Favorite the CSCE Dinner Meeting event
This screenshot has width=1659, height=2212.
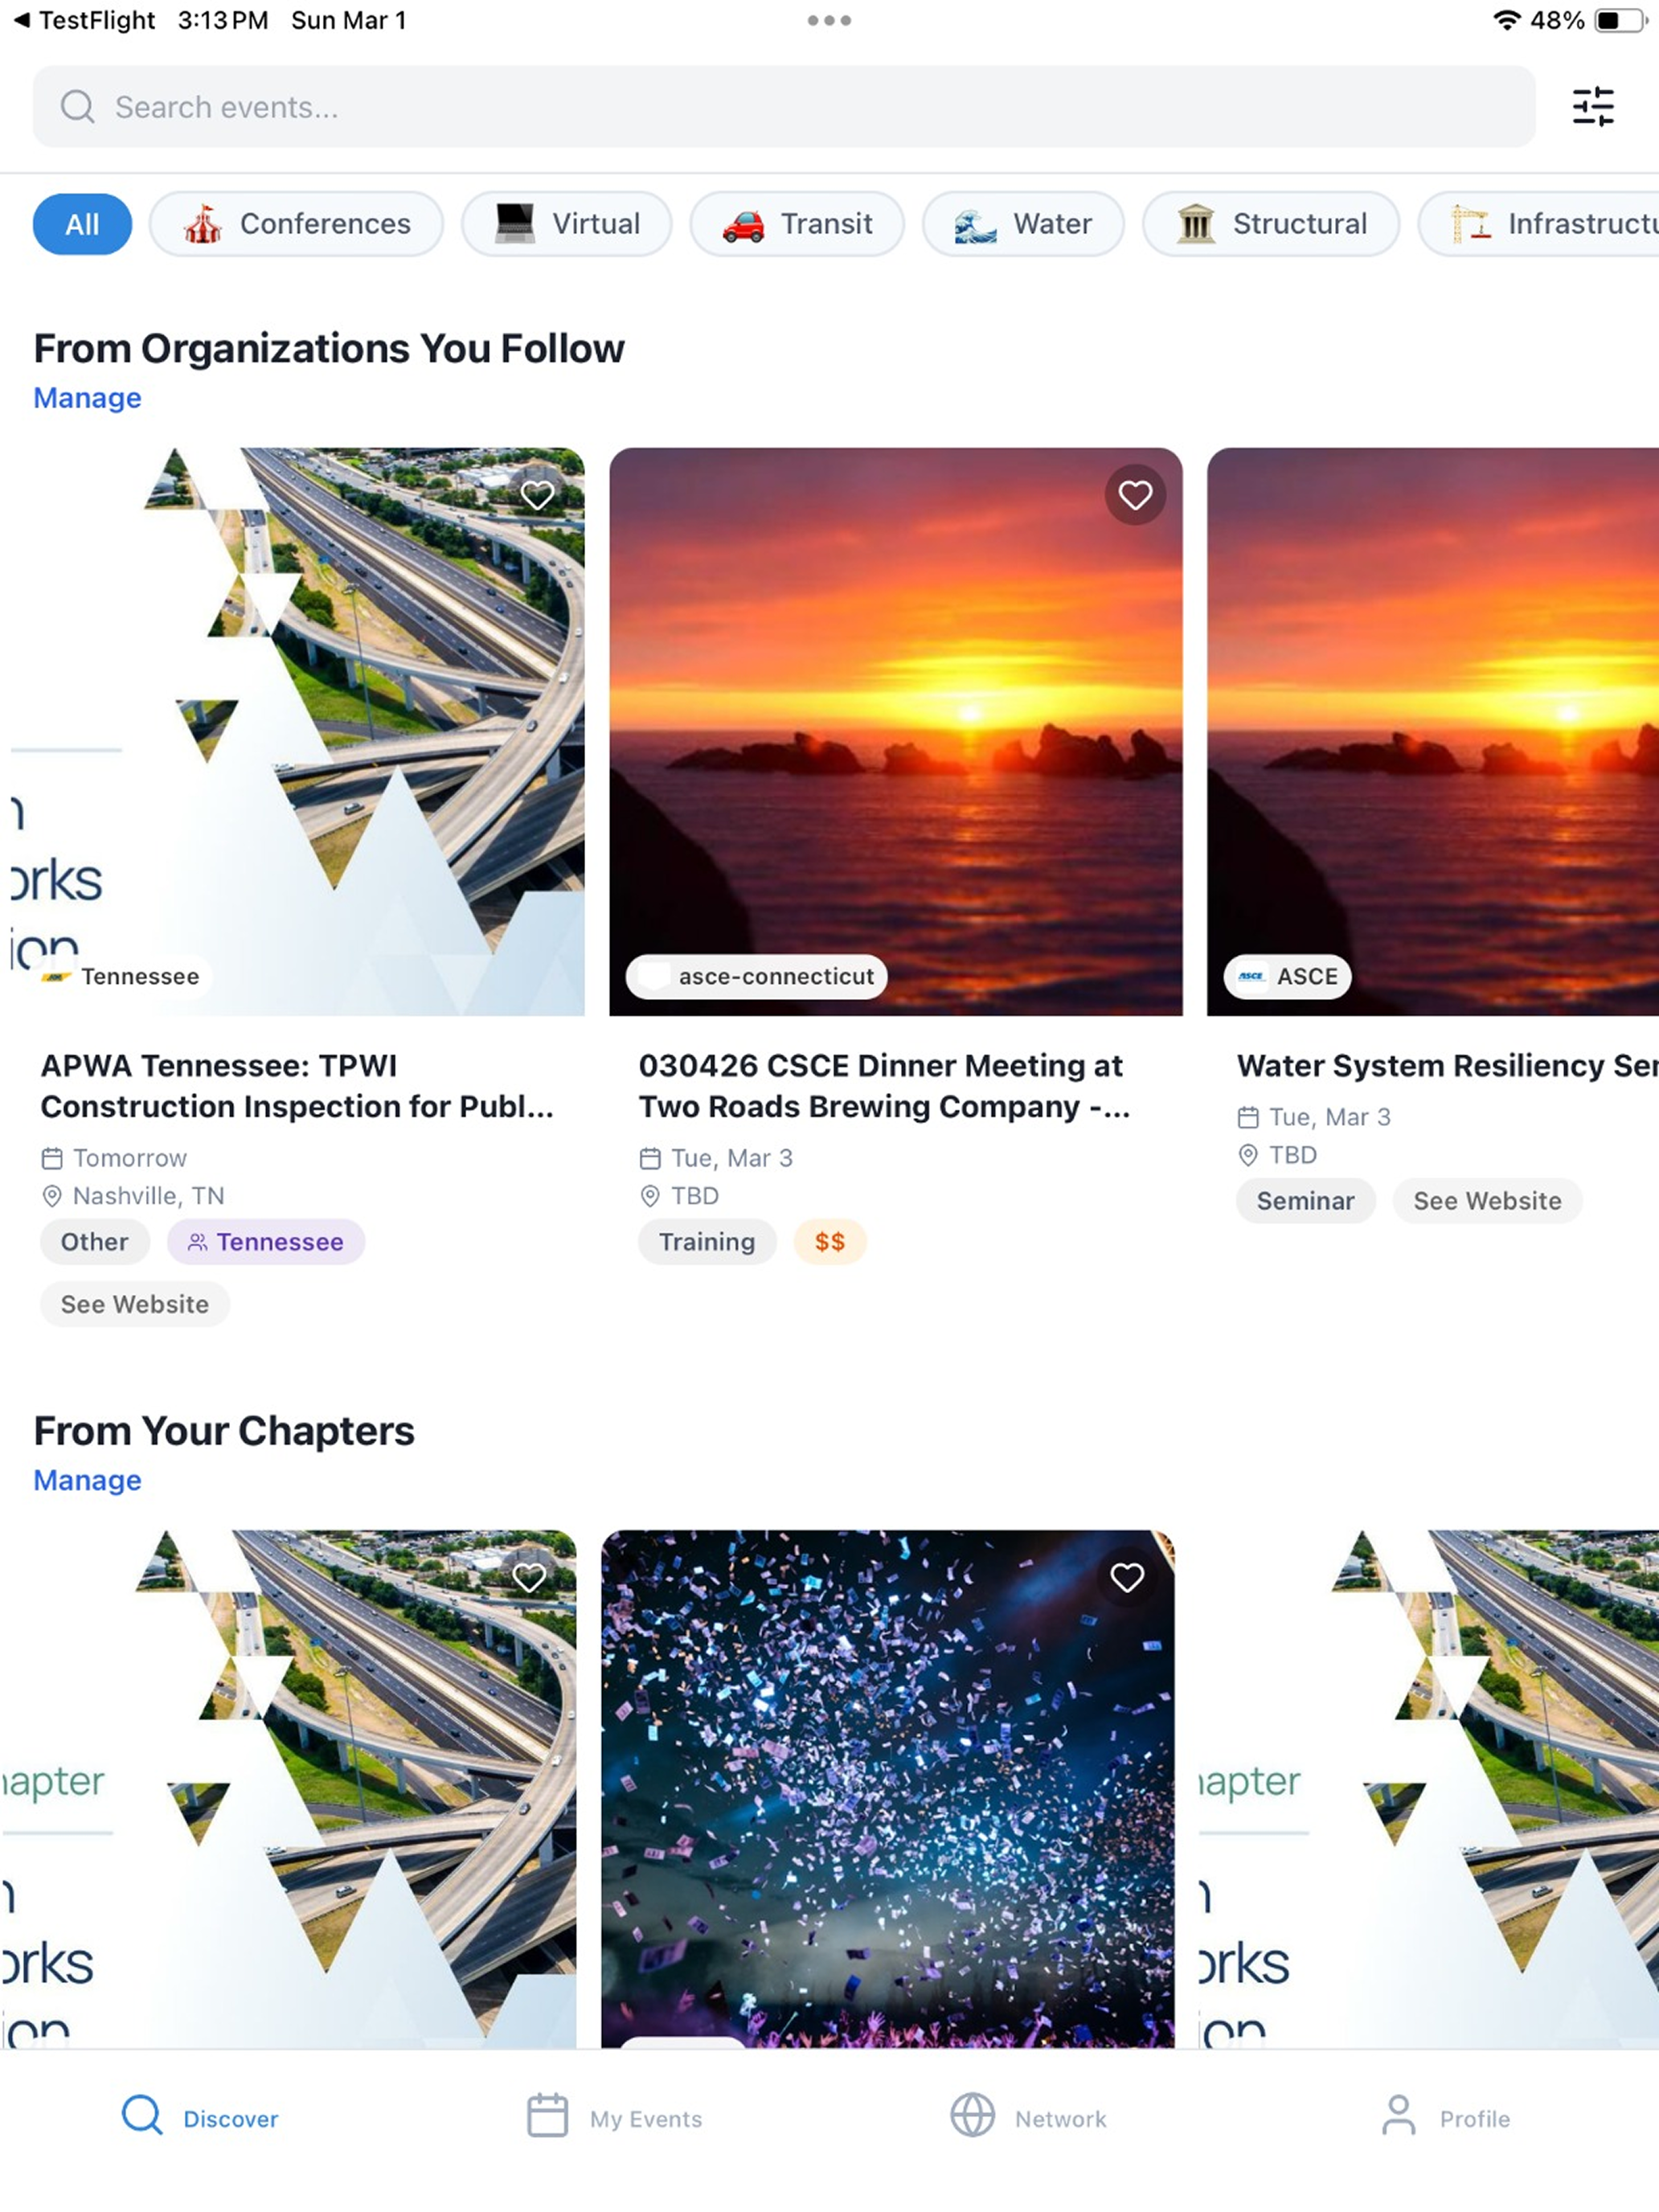click(x=1134, y=495)
